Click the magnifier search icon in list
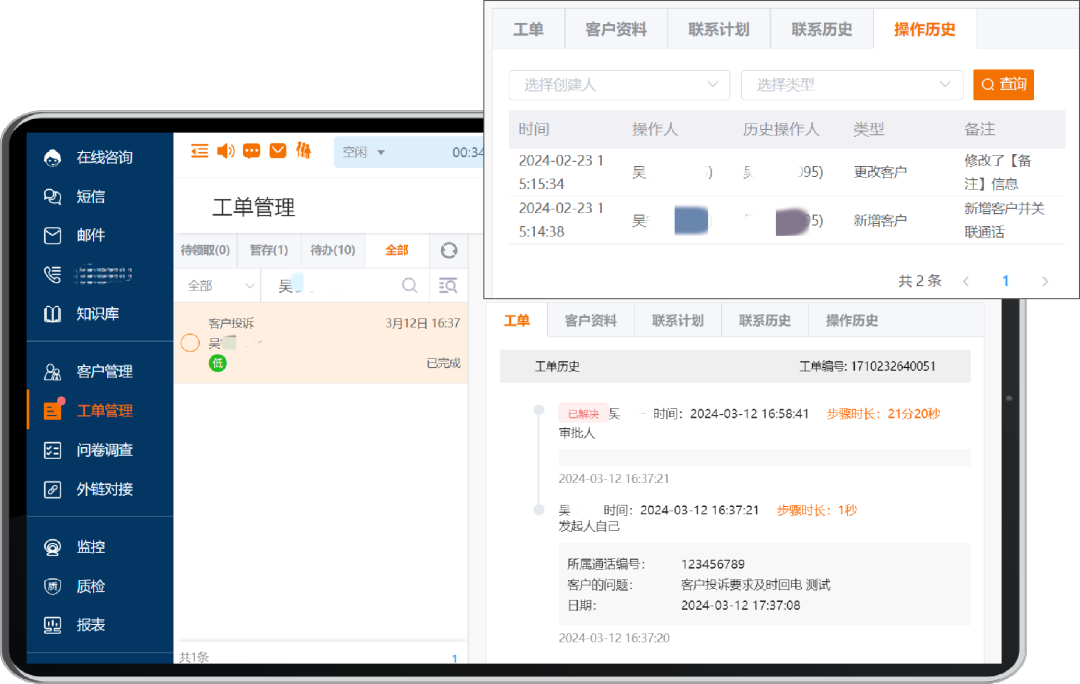Viewport: 1080px width, 684px height. pyautogui.click(x=409, y=285)
